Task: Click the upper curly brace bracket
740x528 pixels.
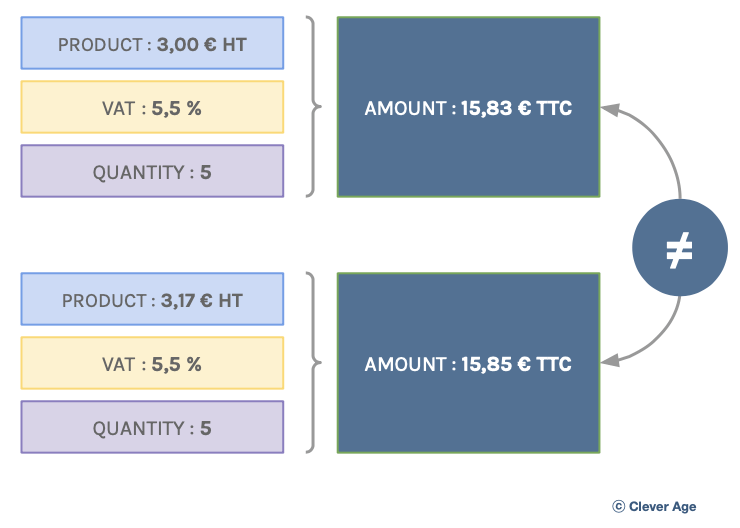Action: click(x=313, y=107)
